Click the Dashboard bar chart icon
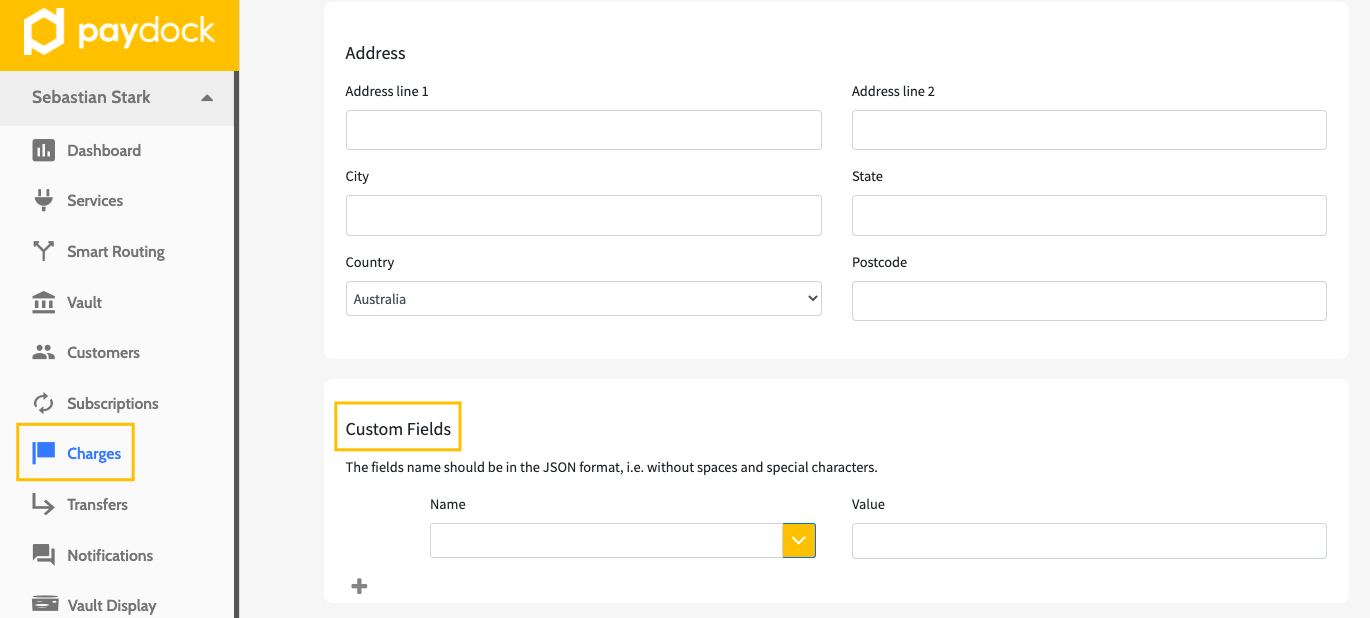 point(43,150)
